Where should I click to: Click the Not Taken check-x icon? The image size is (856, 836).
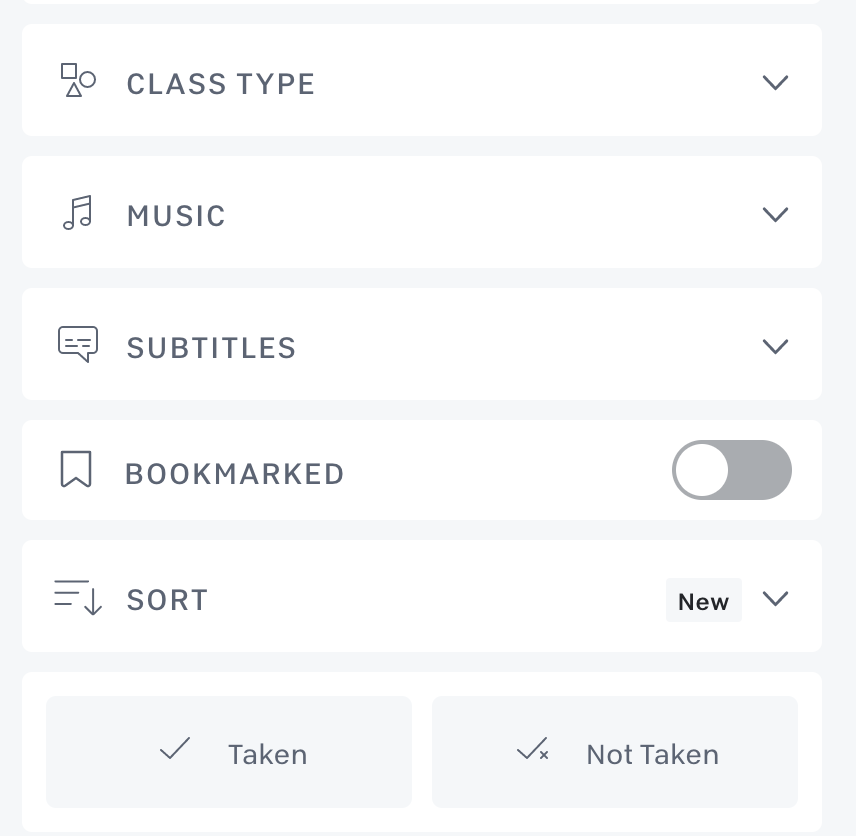[x=532, y=751]
